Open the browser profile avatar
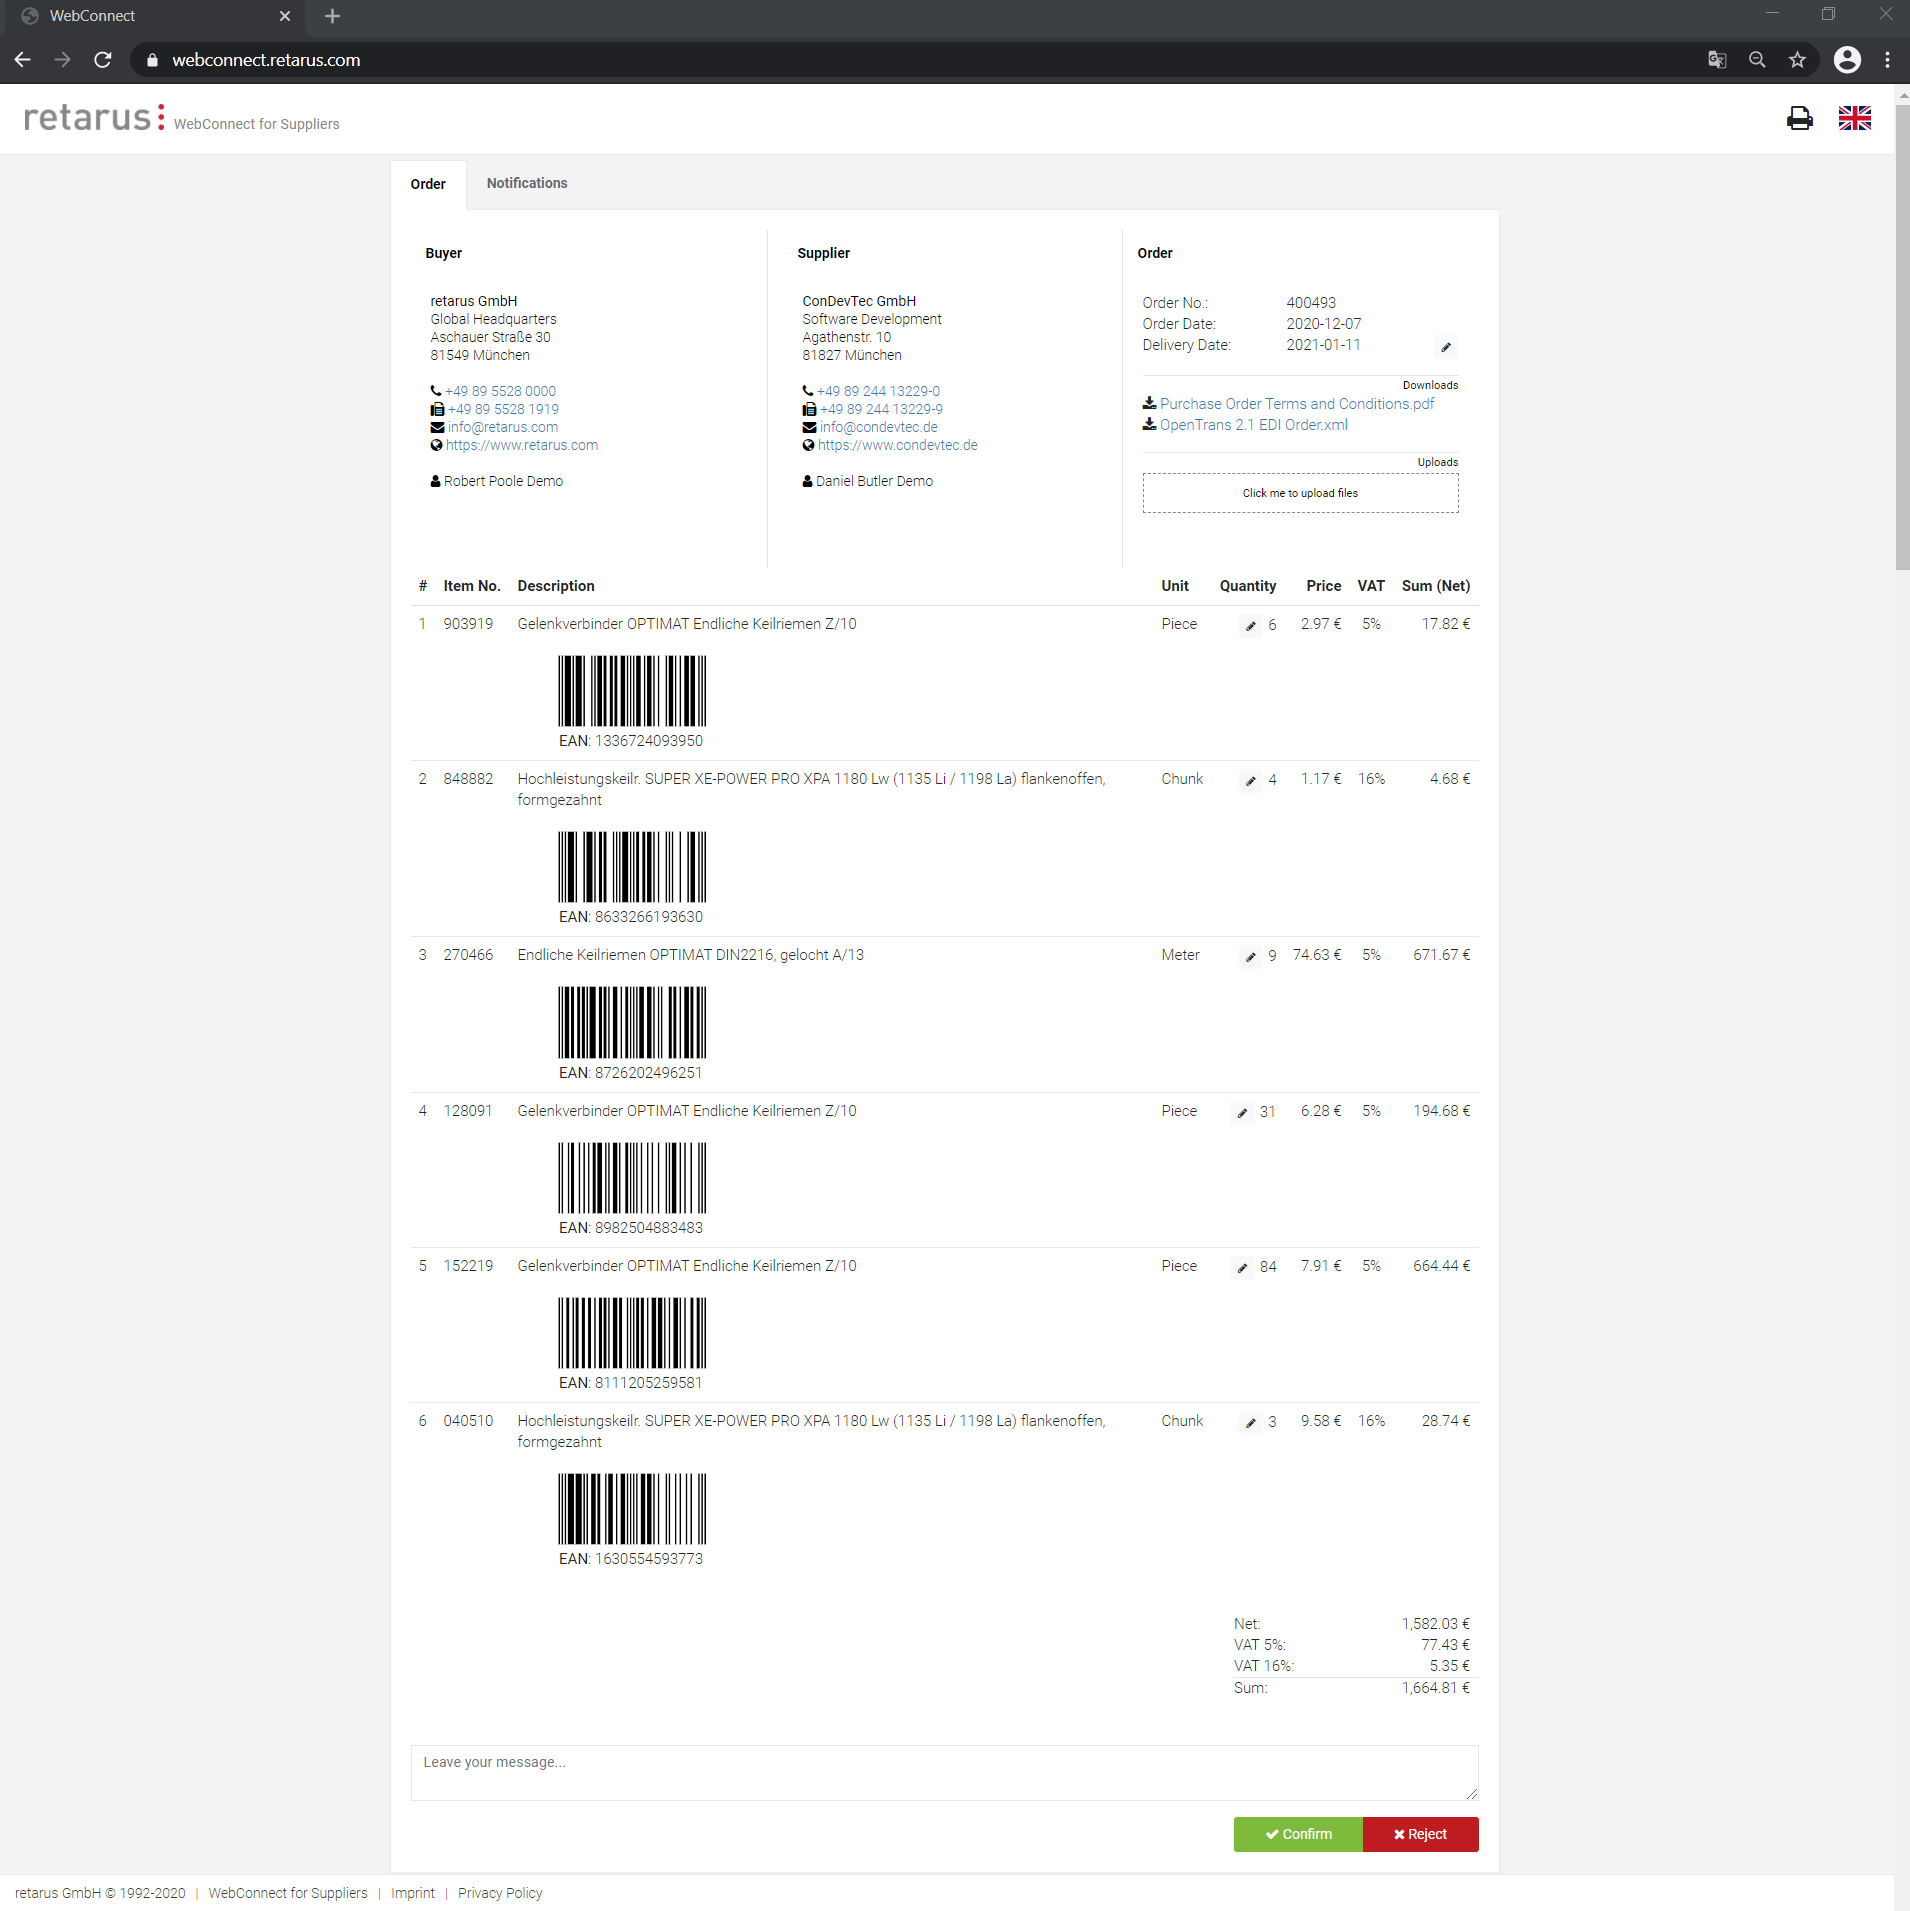1910x1911 pixels. pos(1847,60)
